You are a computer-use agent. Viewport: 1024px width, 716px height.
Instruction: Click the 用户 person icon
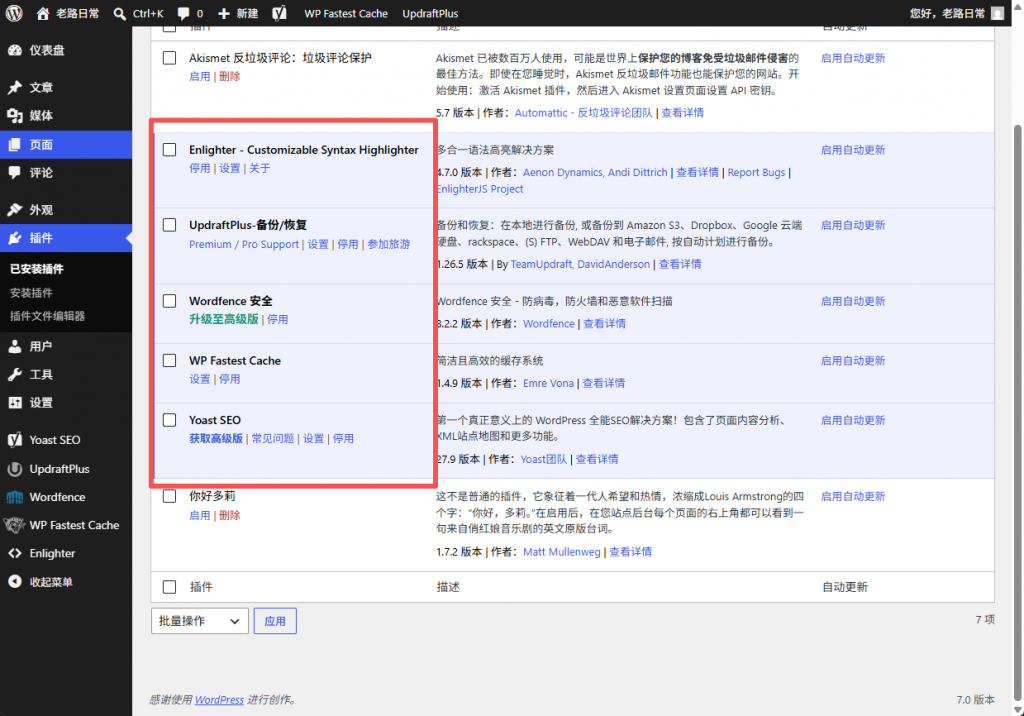(x=15, y=346)
